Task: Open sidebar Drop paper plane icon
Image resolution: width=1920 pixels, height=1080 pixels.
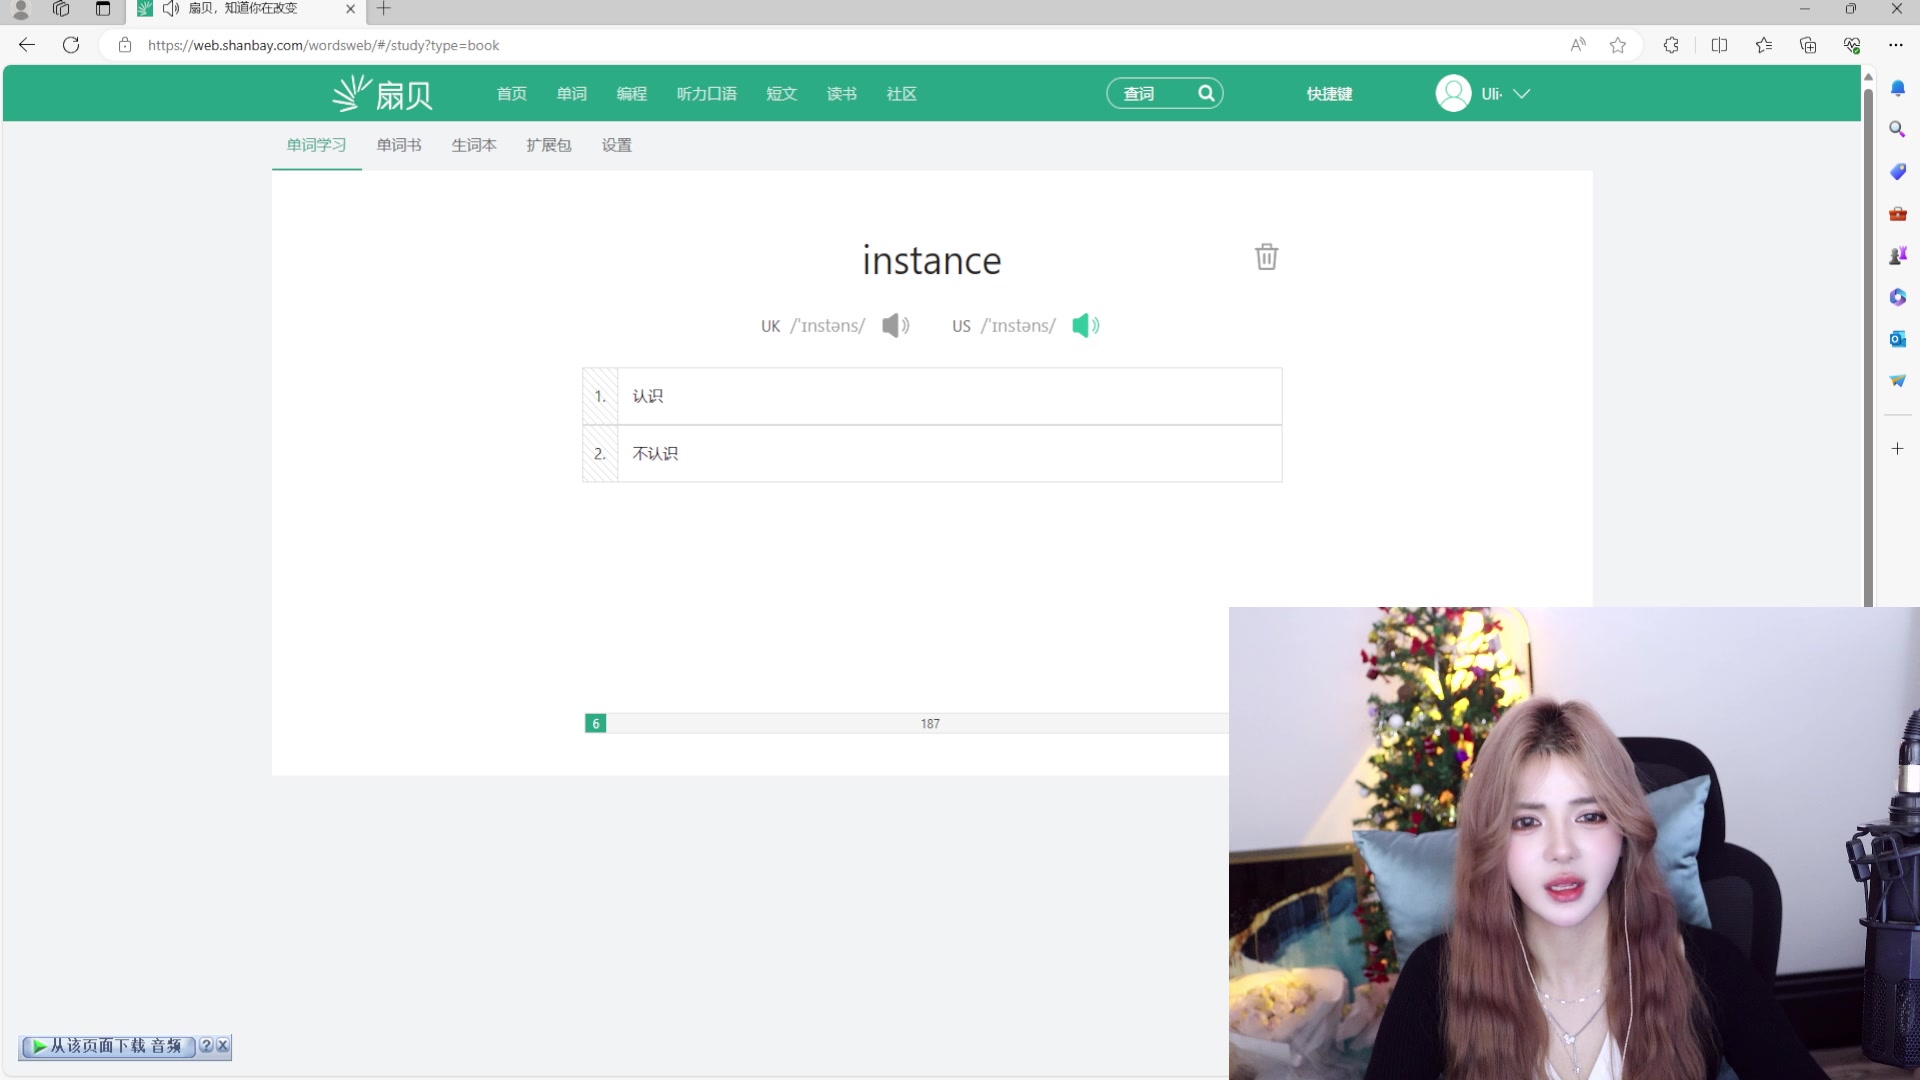Action: click(1898, 380)
